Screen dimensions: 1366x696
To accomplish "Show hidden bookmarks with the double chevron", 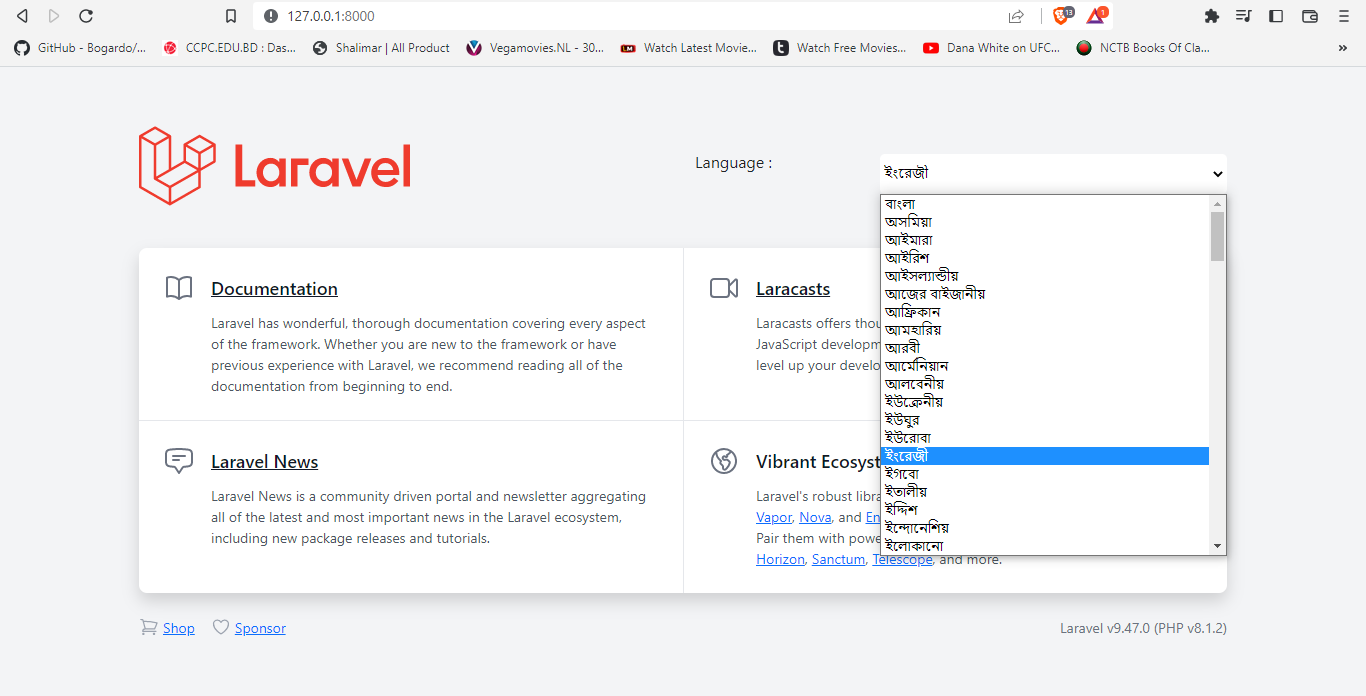I will [x=1342, y=47].
